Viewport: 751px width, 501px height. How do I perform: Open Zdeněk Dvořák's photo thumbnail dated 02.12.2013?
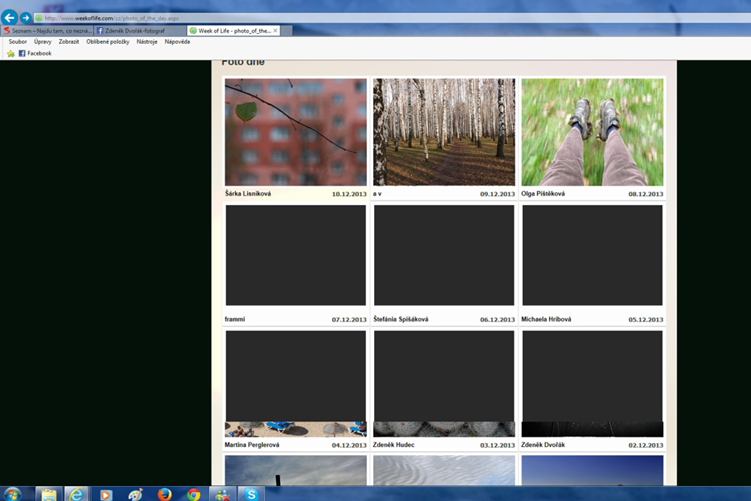coord(592,384)
